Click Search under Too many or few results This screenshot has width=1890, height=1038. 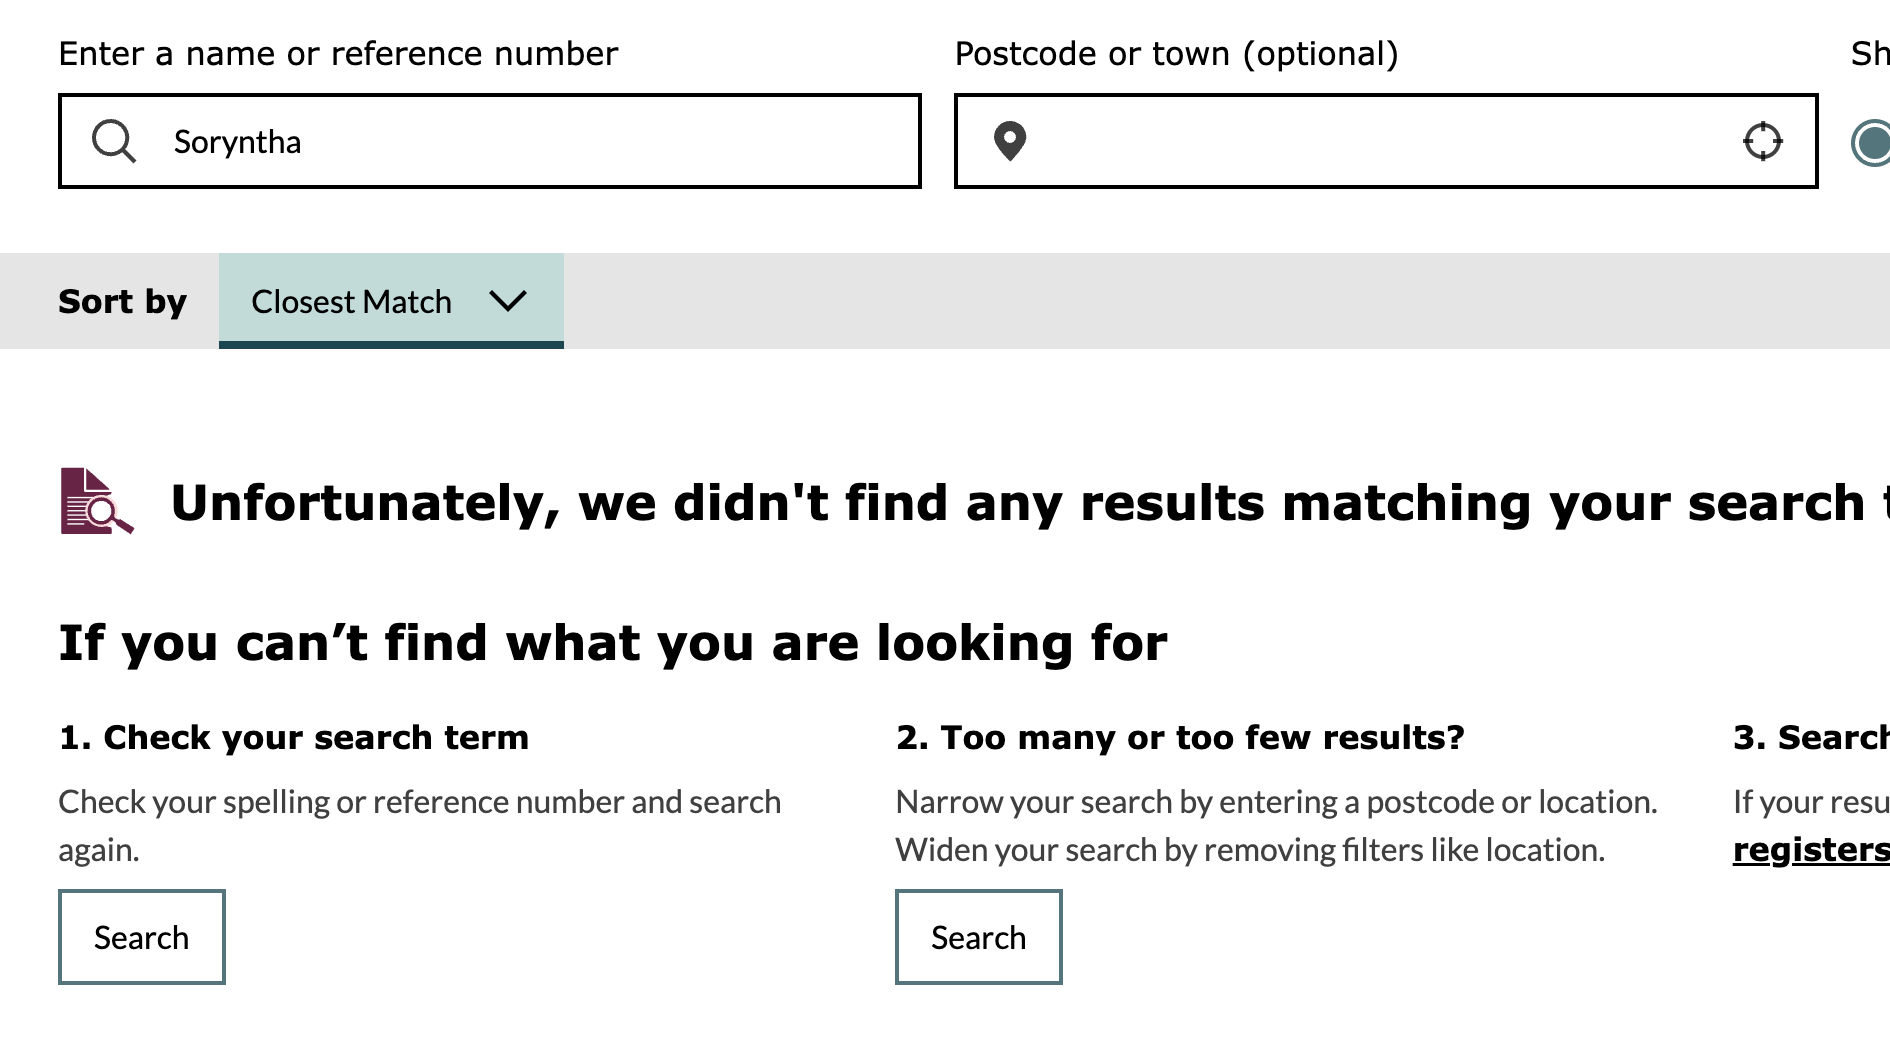click(978, 937)
